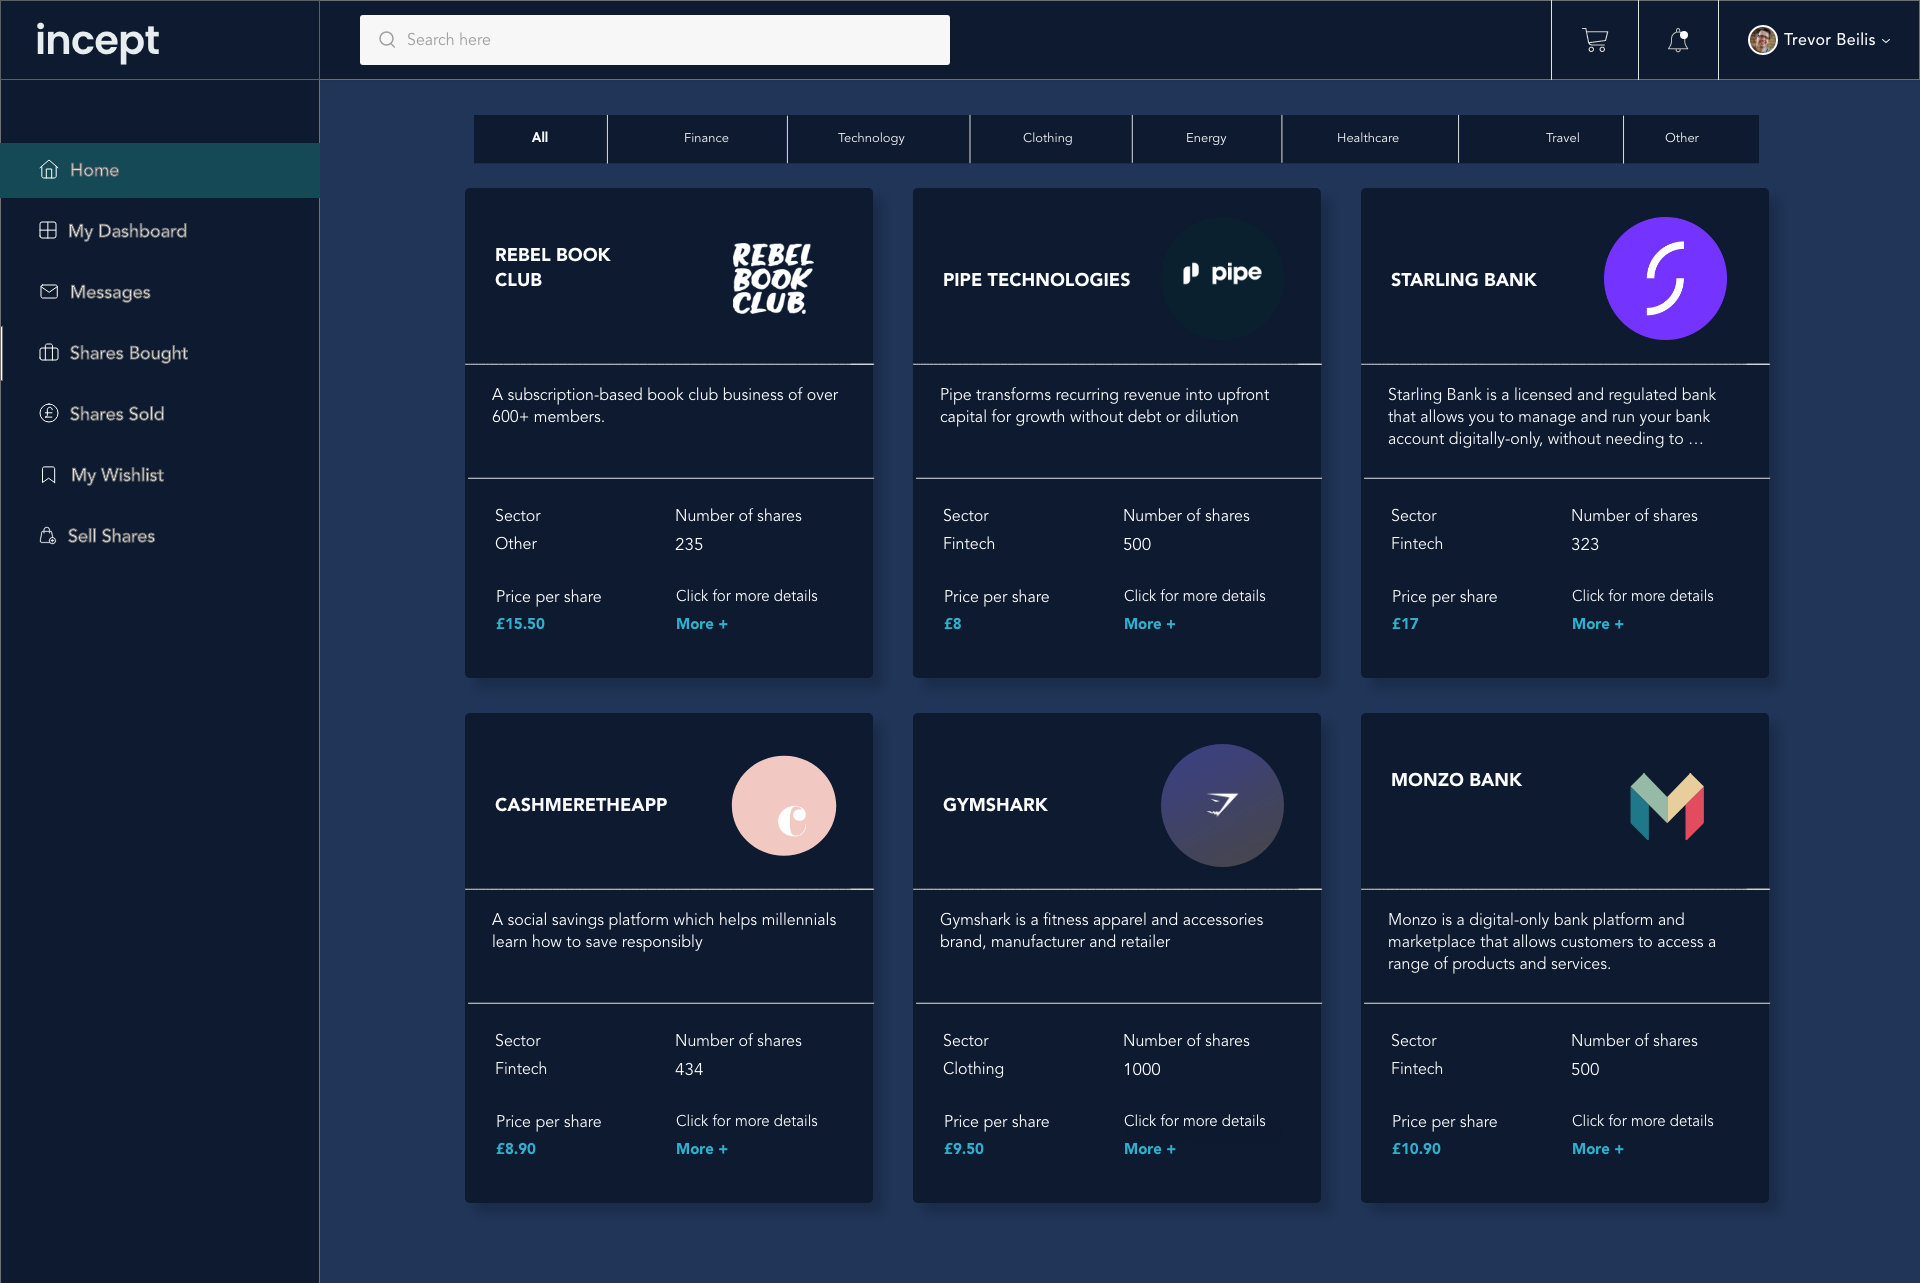Click More + on Pipe Technologies
Screen dimensions: 1920x1283
1150,624
